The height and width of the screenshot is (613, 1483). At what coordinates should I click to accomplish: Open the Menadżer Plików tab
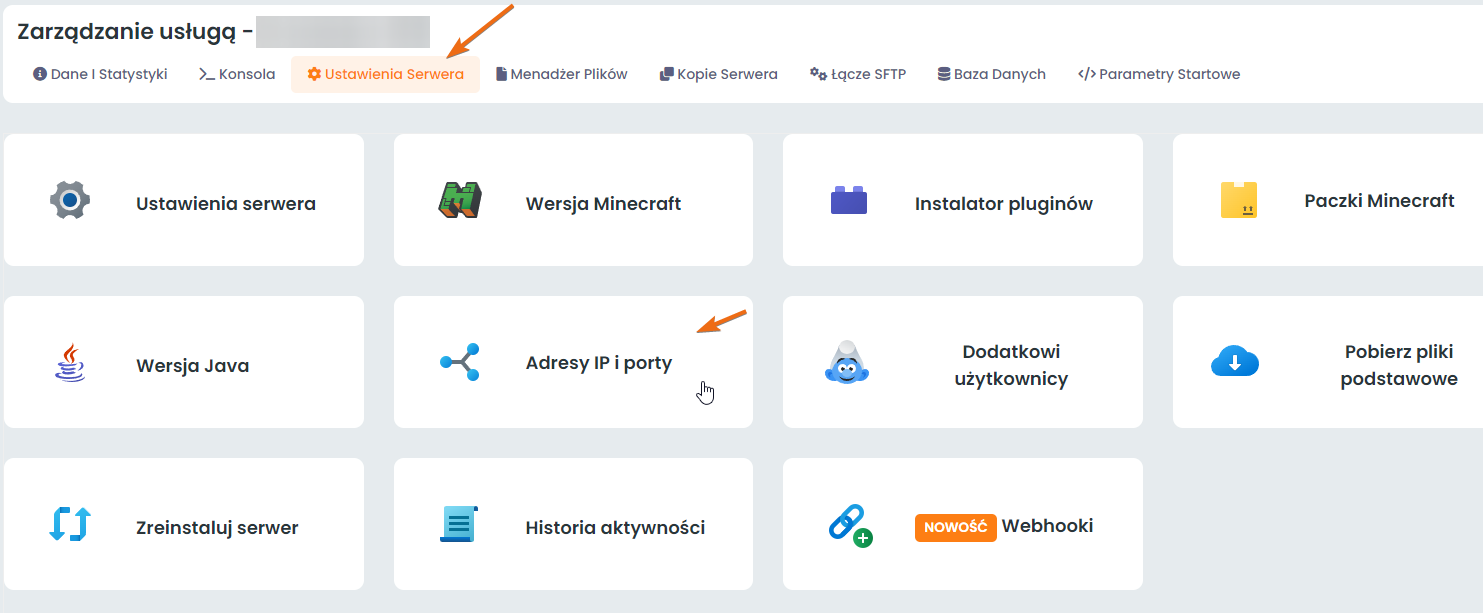coord(562,74)
